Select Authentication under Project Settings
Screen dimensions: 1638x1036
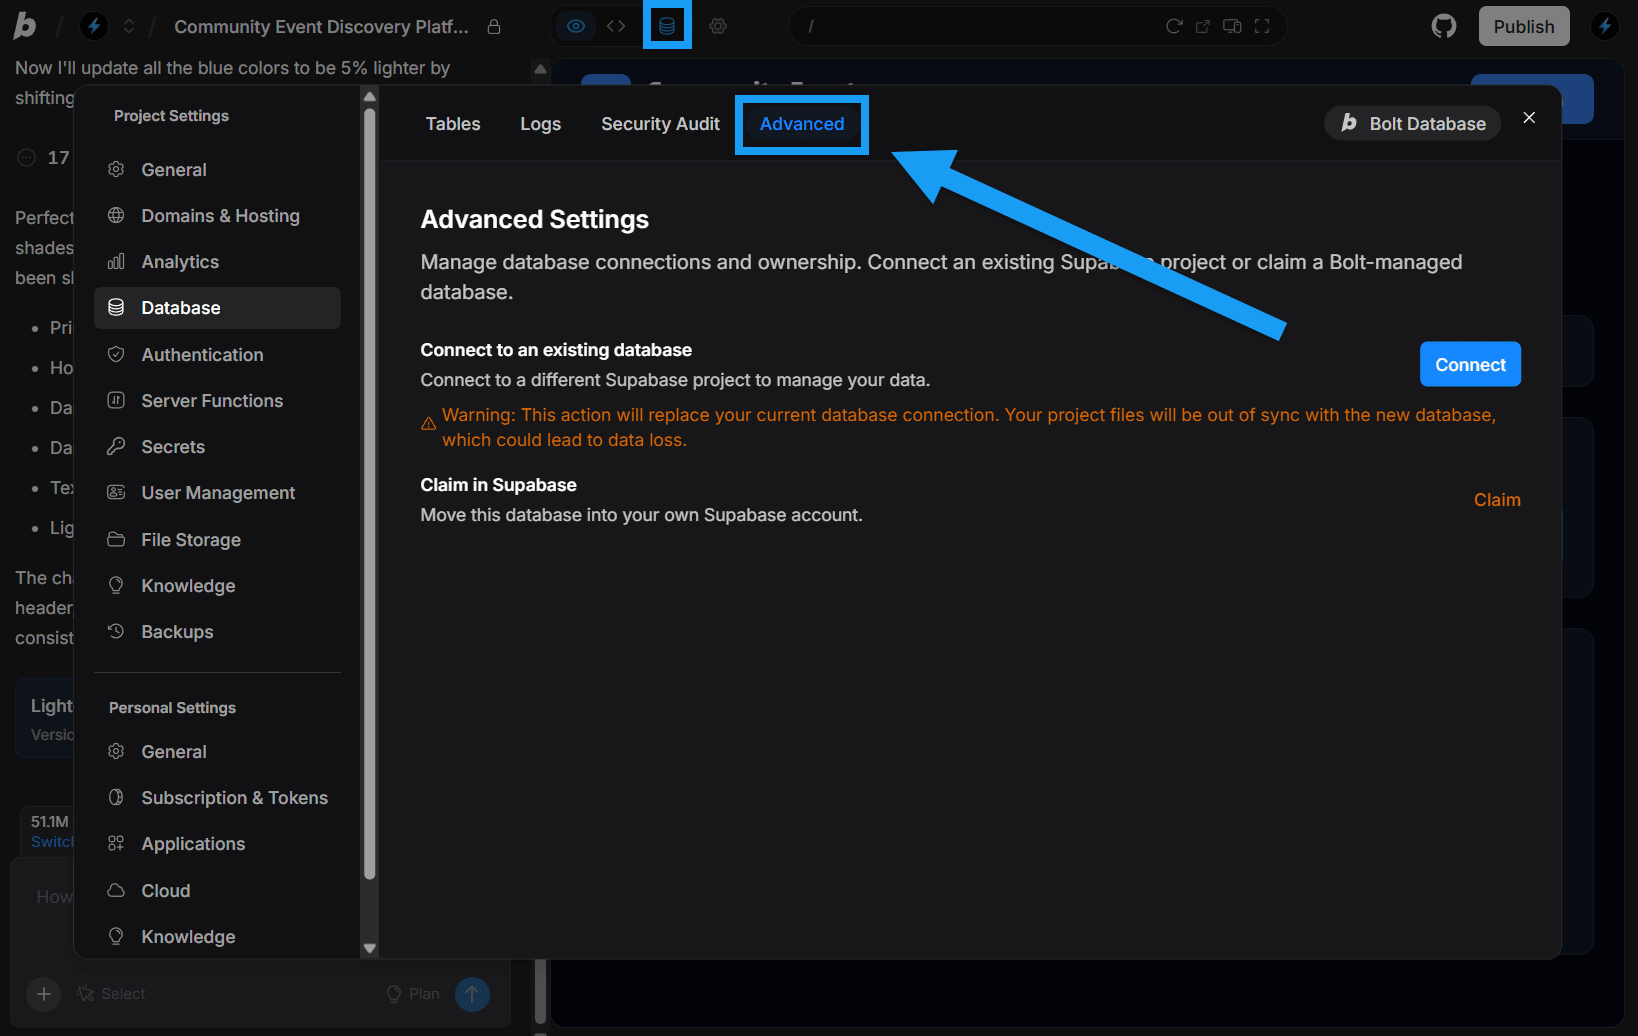tap(202, 354)
